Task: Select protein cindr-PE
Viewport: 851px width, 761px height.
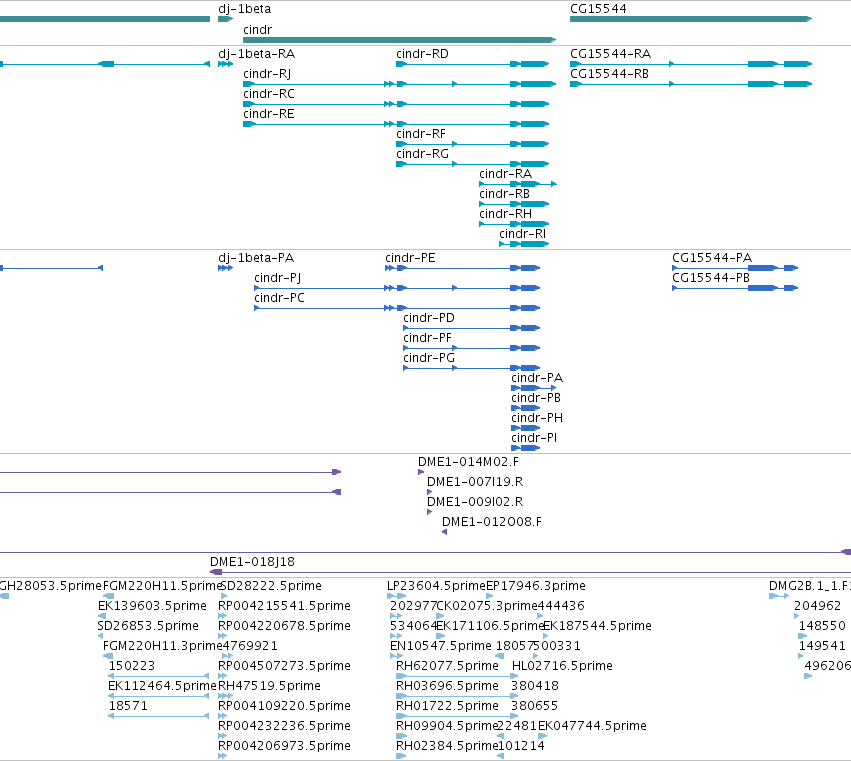Action: [x=462, y=268]
